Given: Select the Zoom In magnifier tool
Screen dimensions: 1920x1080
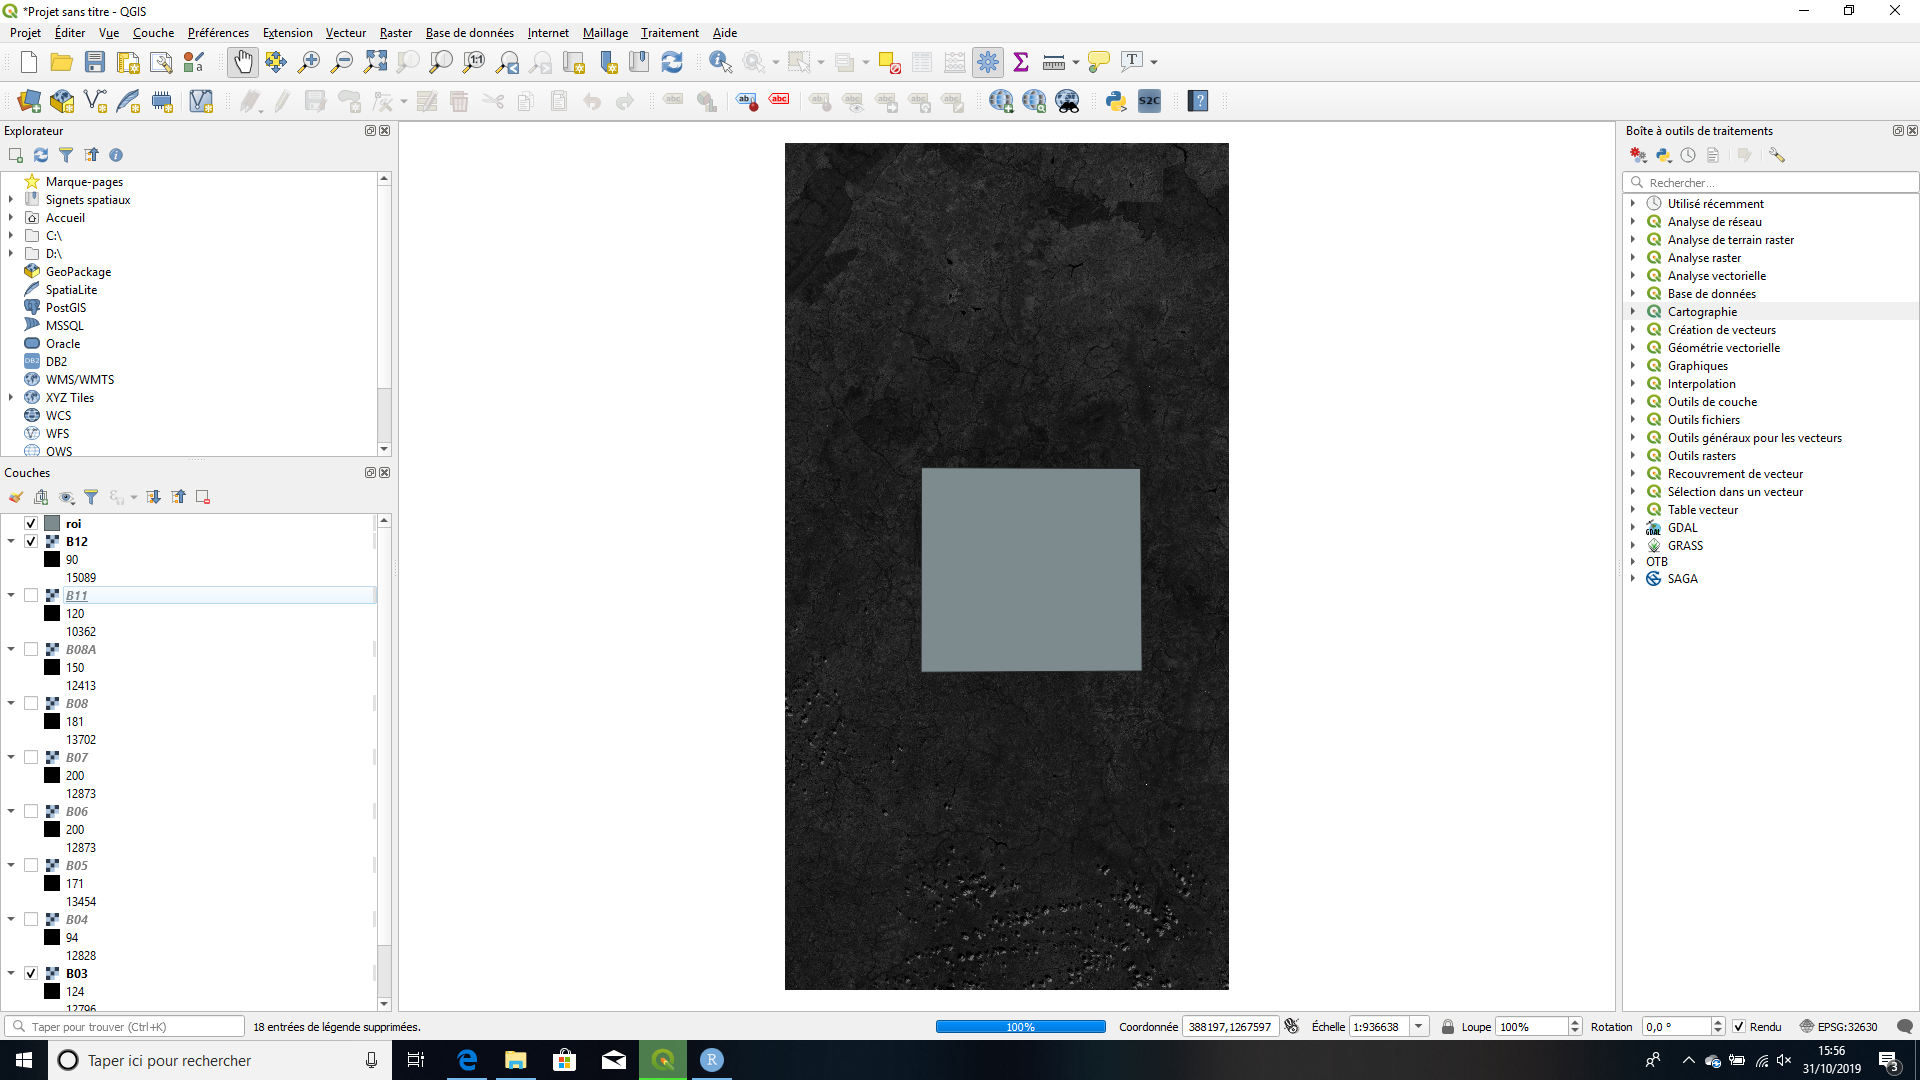Looking at the screenshot, I should [x=309, y=62].
